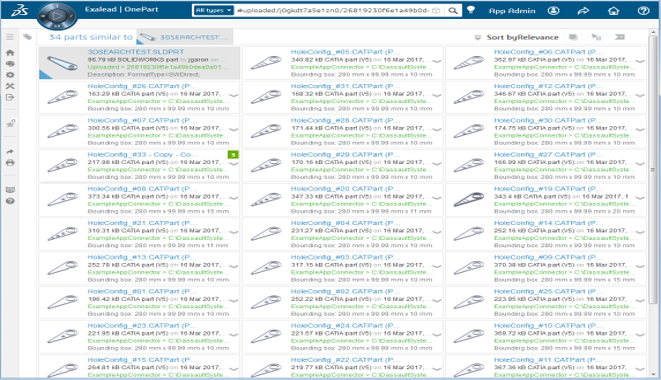Click the light bulb tips icon
Image resolution: width=661 pixels, height=380 pixels.
pos(471,10)
